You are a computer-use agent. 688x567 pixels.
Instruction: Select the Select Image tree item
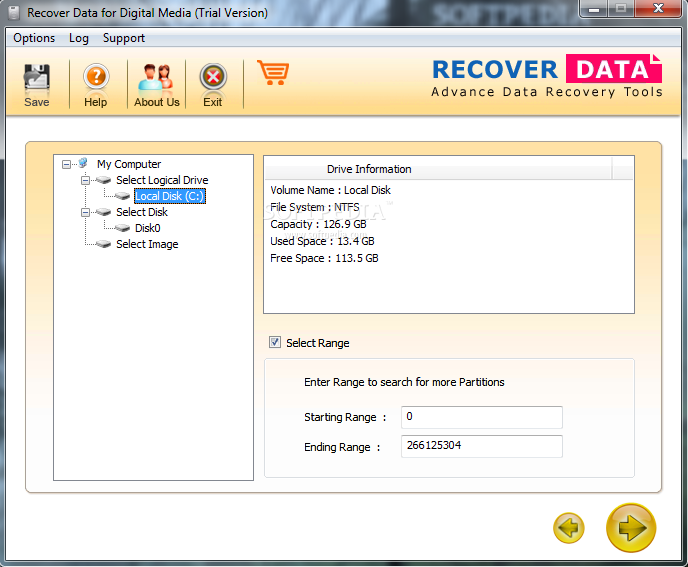(147, 244)
